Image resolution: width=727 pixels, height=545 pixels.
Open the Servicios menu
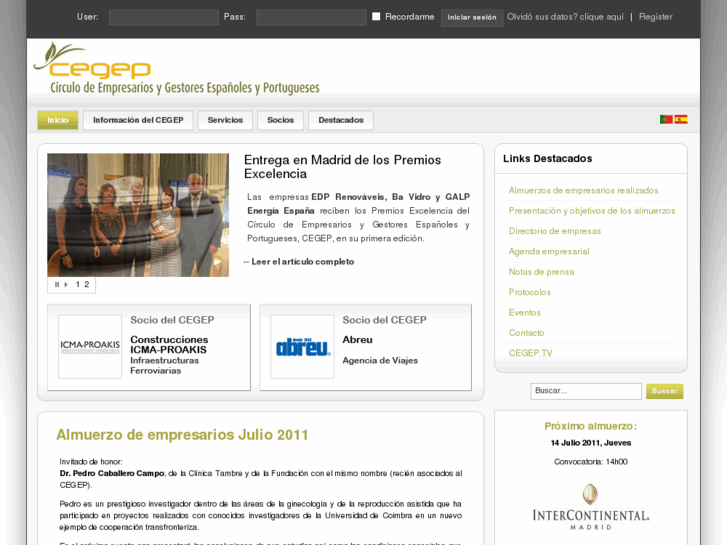click(x=225, y=120)
